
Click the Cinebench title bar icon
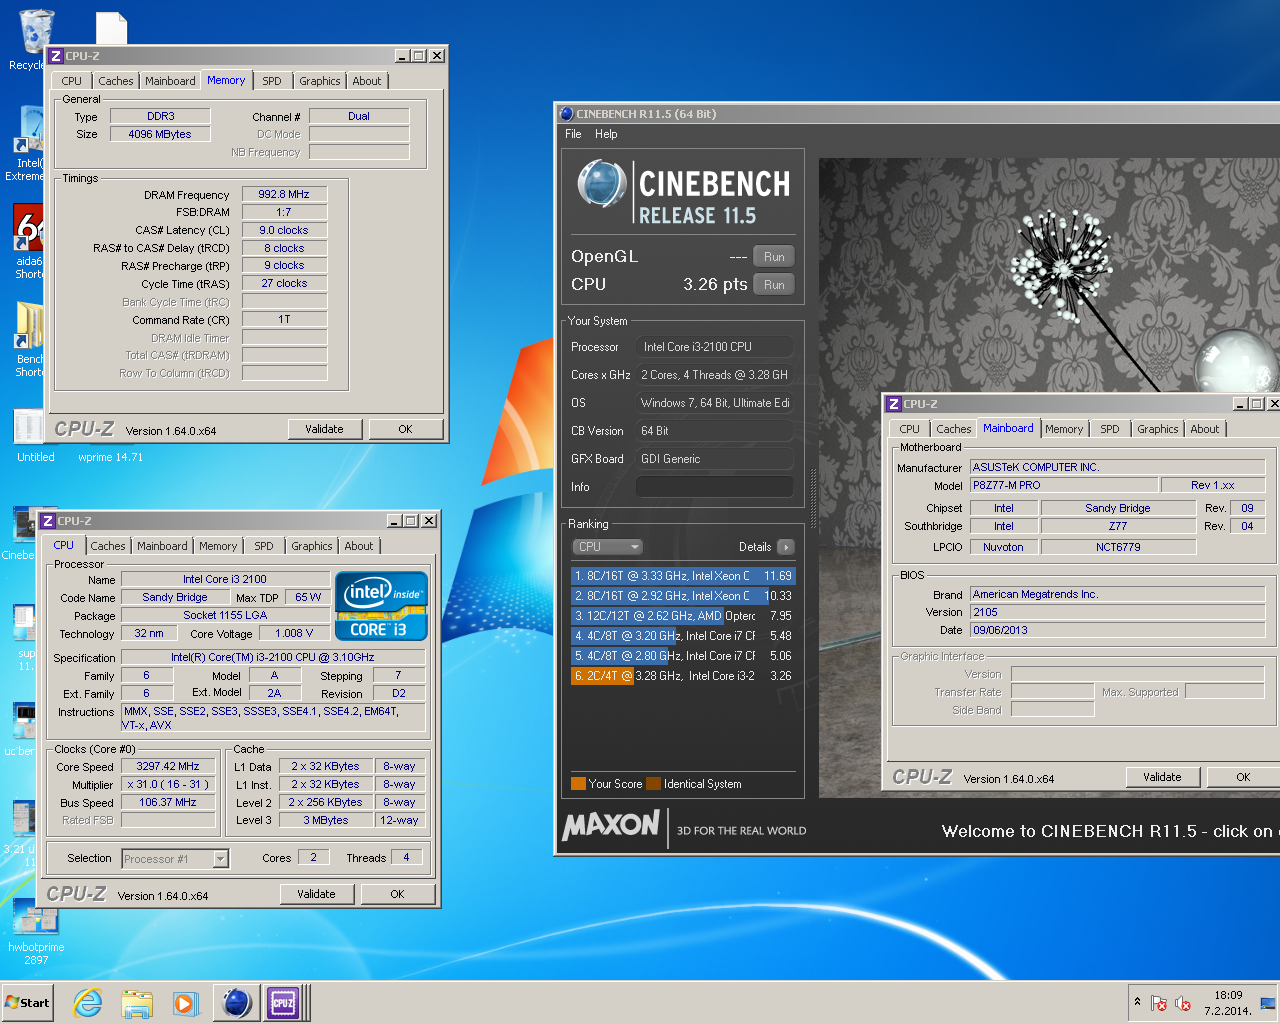pyautogui.click(x=566, y=114)
